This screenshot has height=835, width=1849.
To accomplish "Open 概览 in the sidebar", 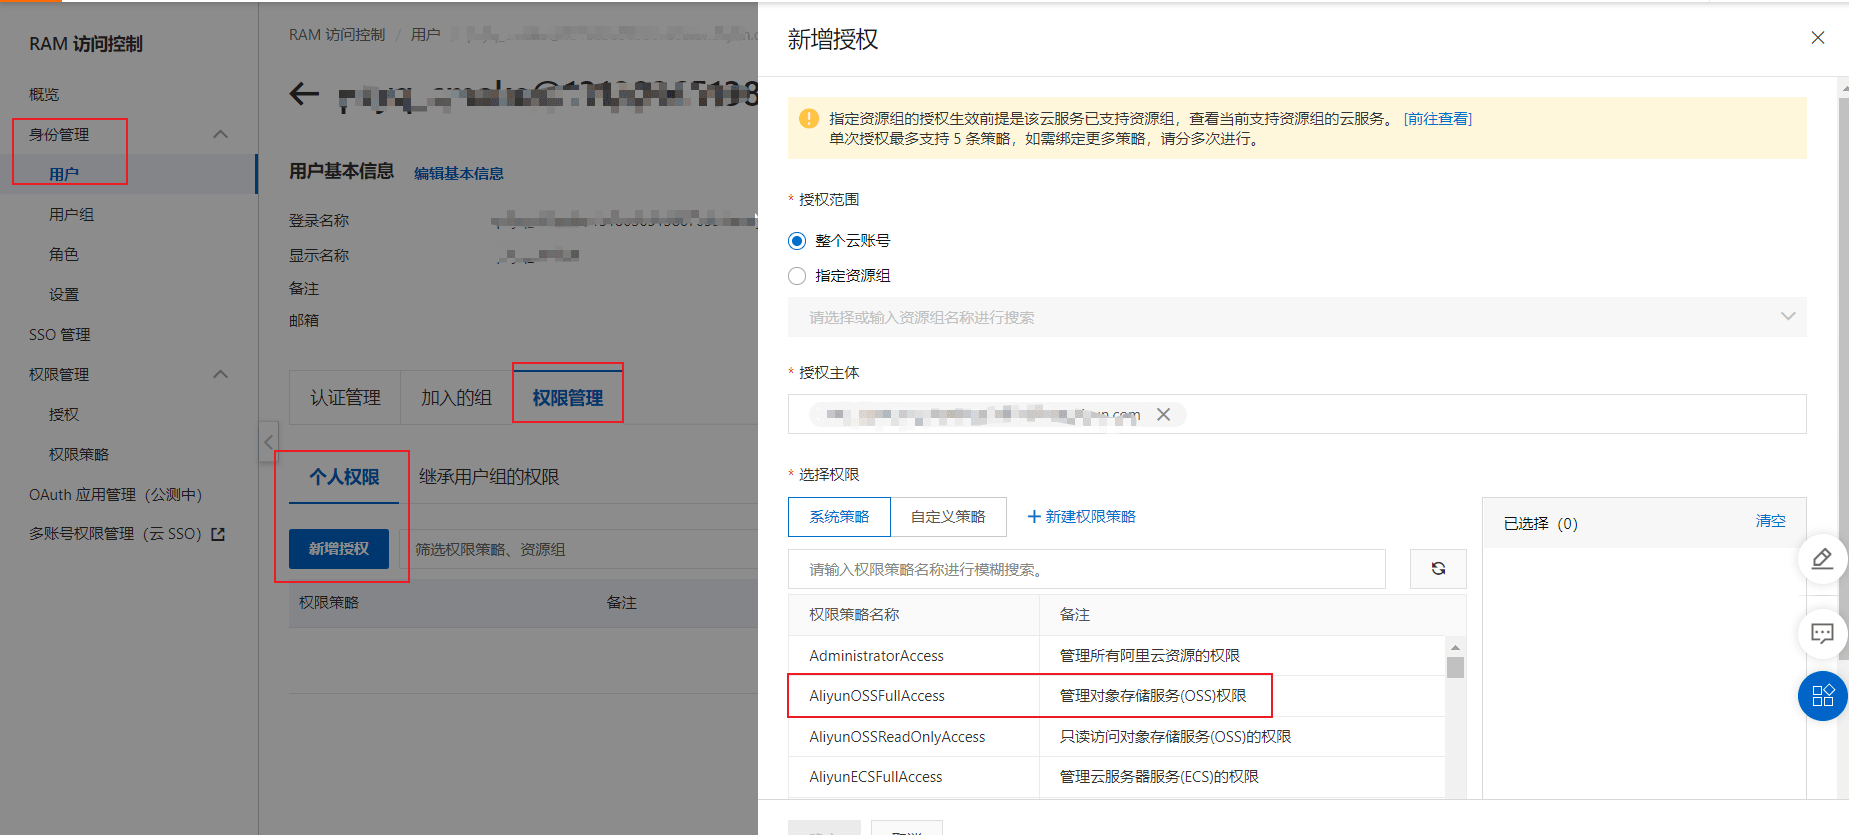I will click(44, 94).
